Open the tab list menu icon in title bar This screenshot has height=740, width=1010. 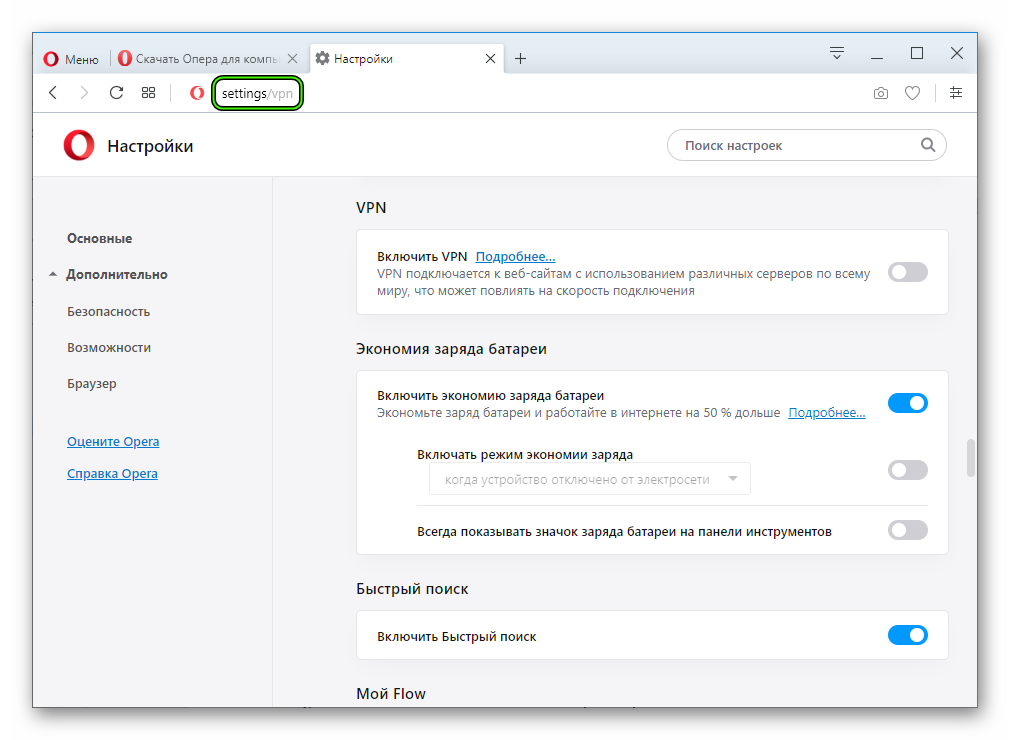(838, 54)
